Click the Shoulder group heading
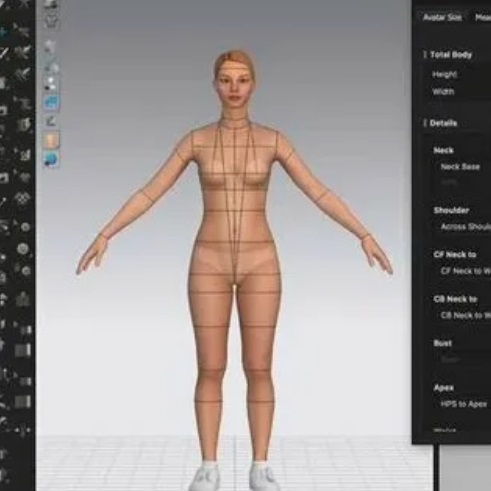 click(451, 210)
